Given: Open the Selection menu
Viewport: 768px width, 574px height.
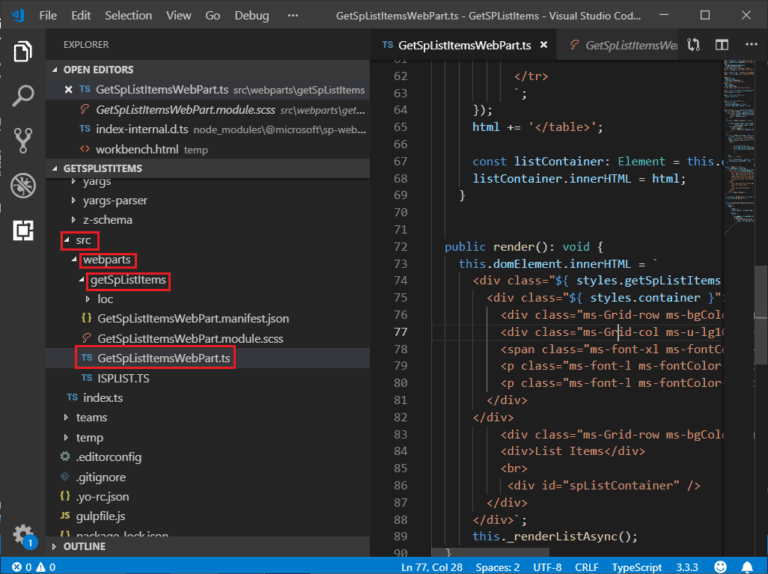Looking at the screenshot, I should pyautogui.click(x=128, y=15).
